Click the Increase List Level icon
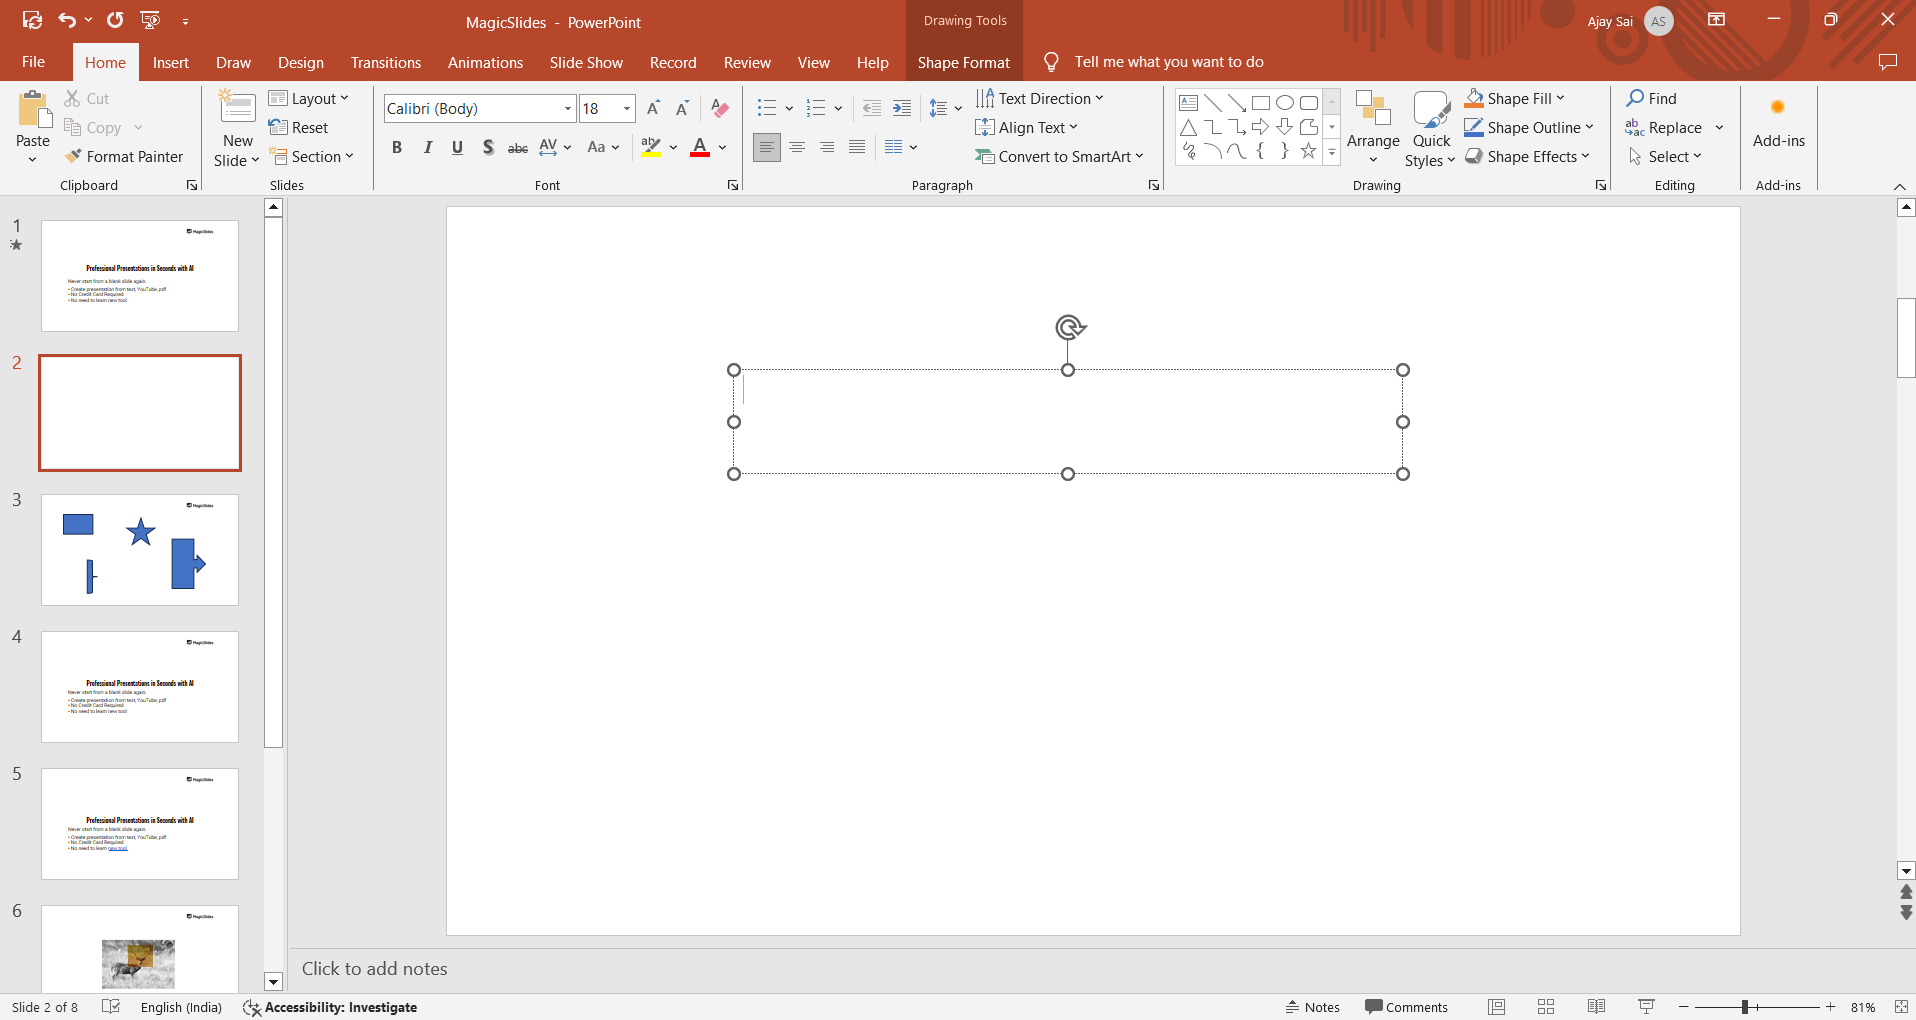Image resolution: width=1916 pixels, height=1020 pixels. [901, 108]
